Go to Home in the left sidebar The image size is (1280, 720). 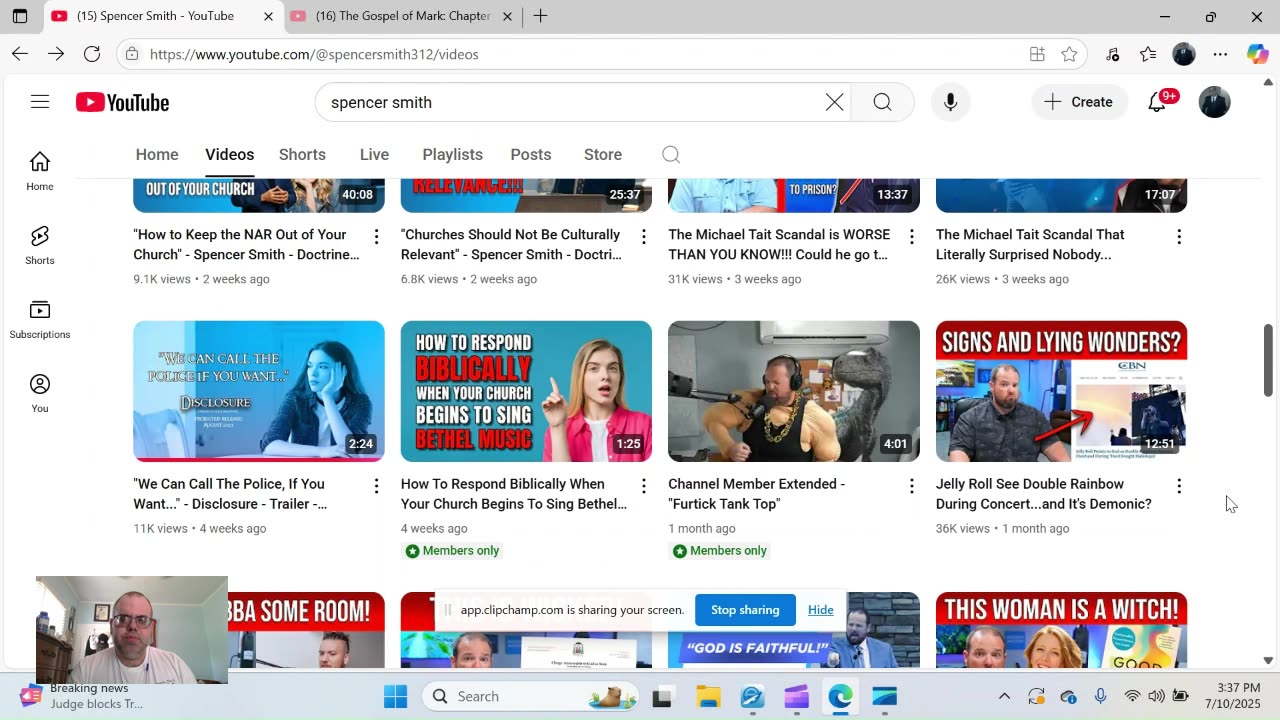(40, 171)
